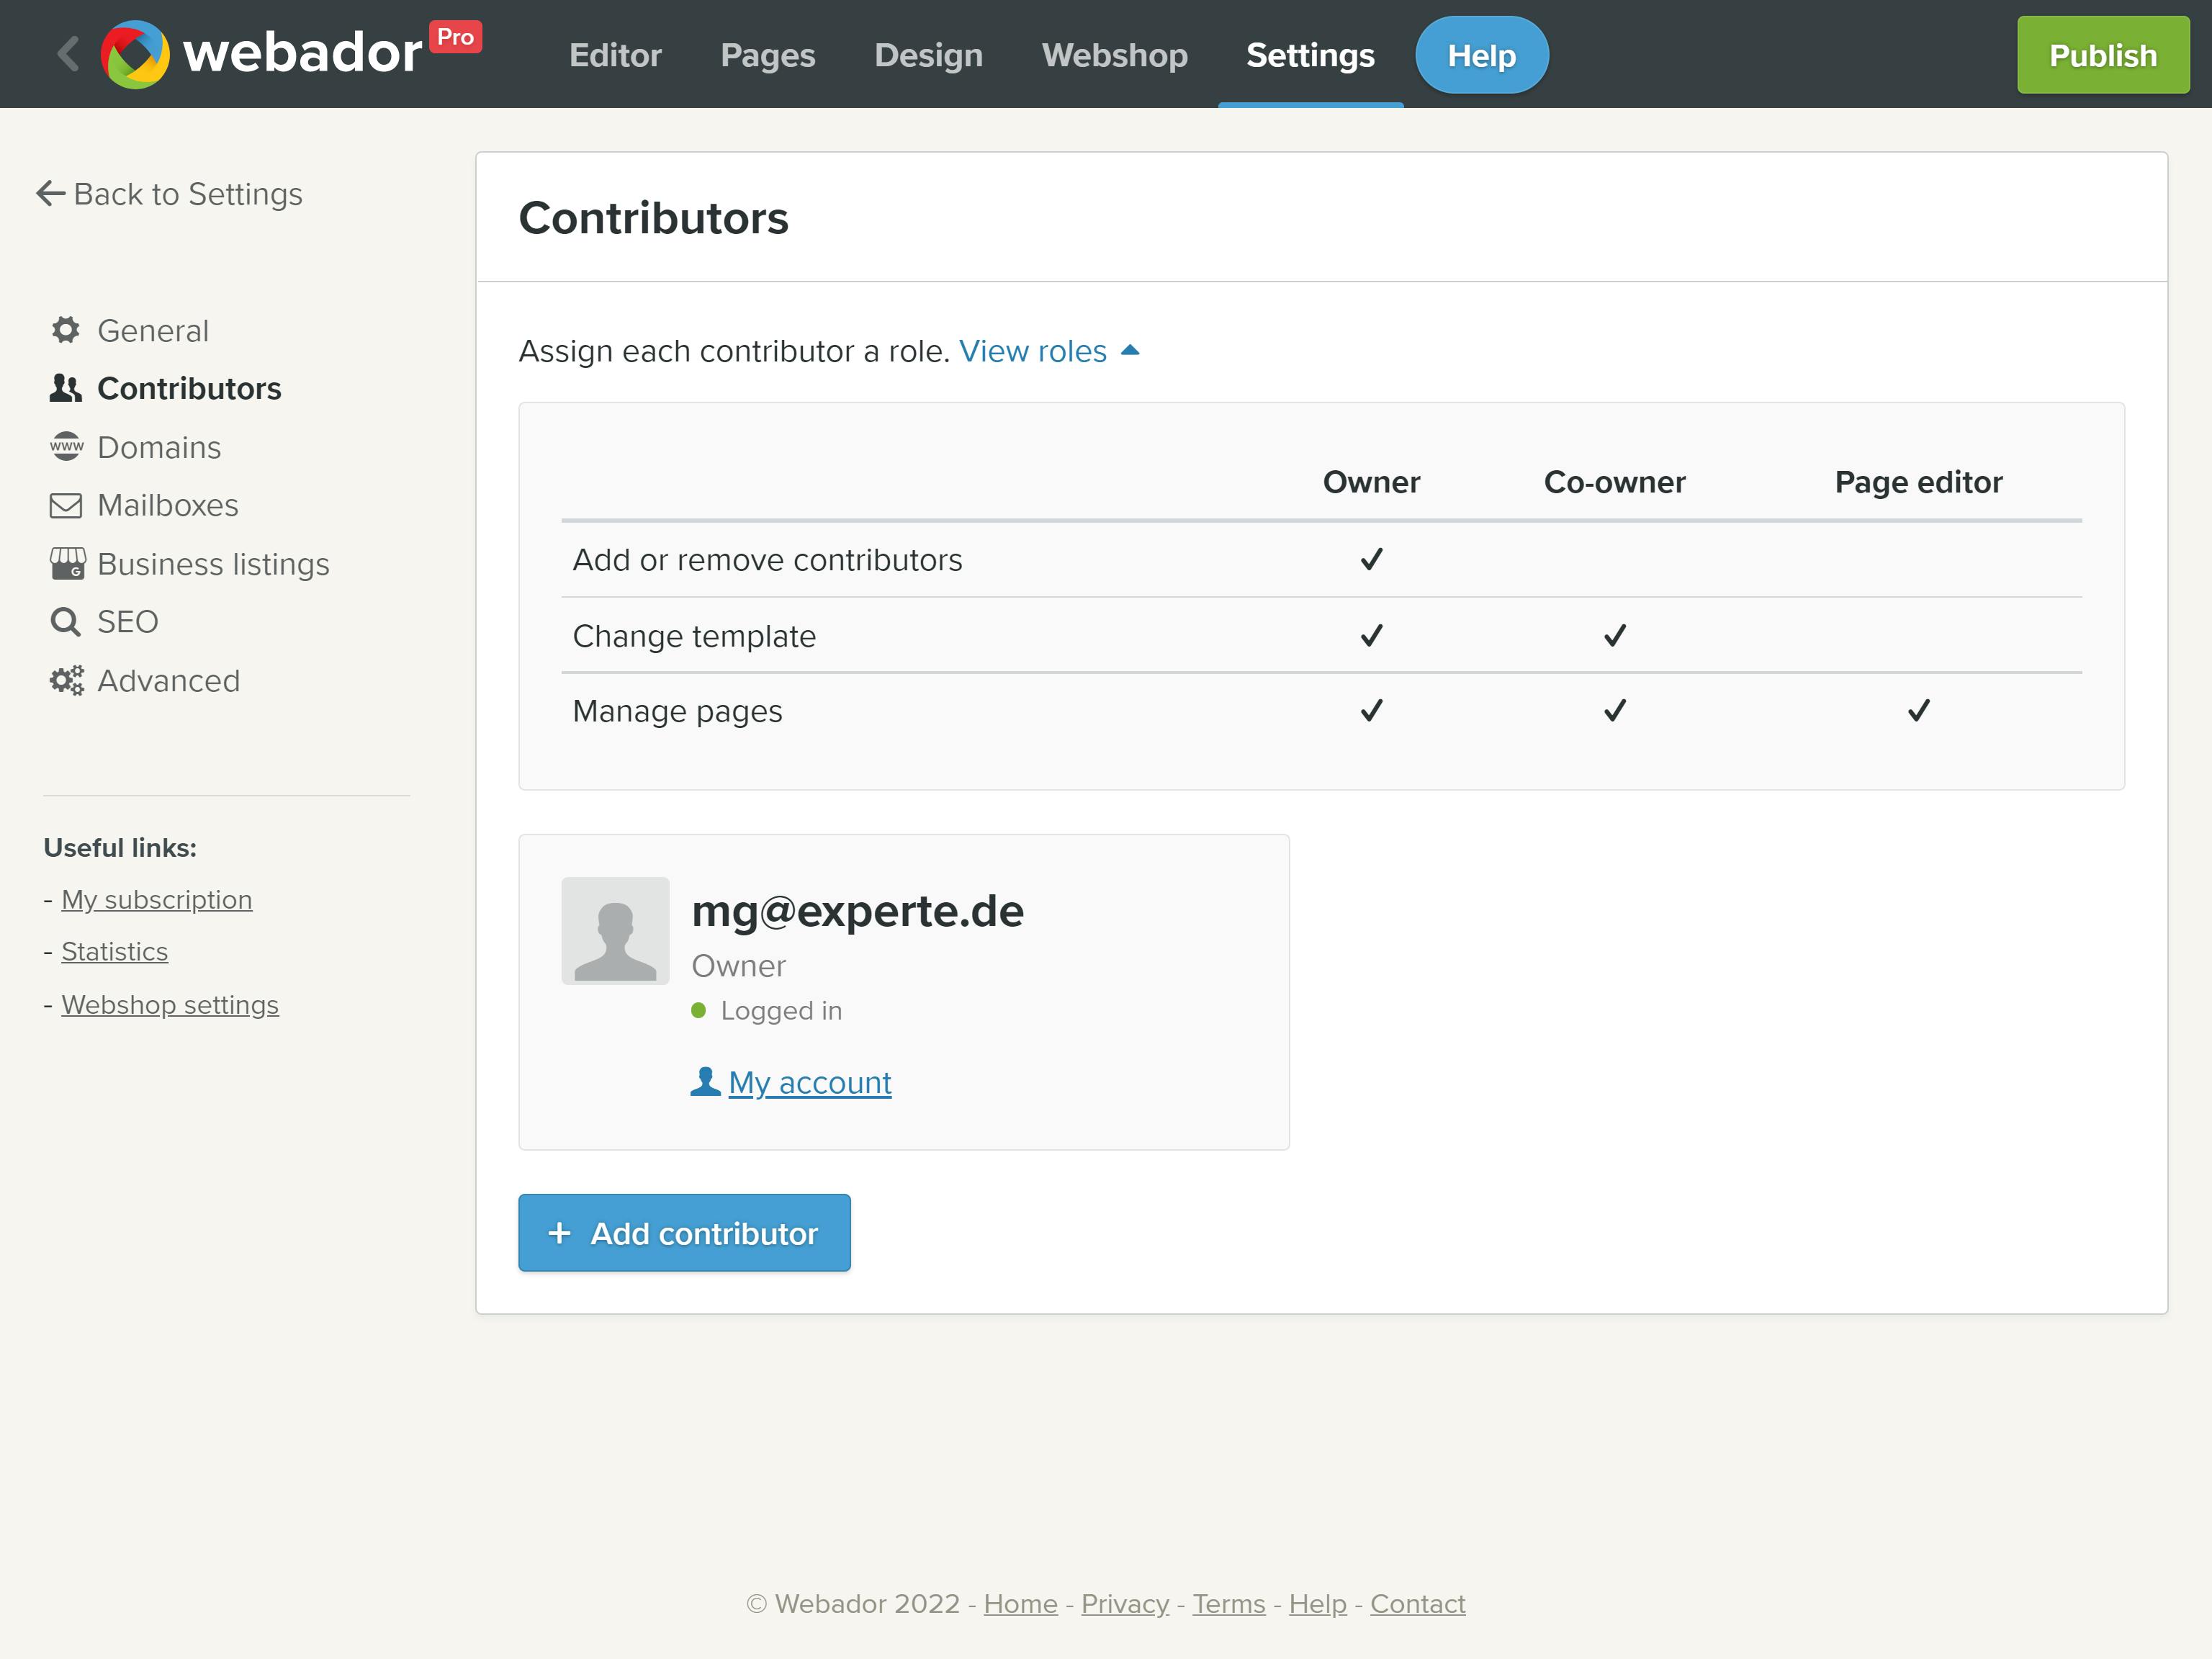
Task: Click the Add contributor button
Action: [684, 1233]
